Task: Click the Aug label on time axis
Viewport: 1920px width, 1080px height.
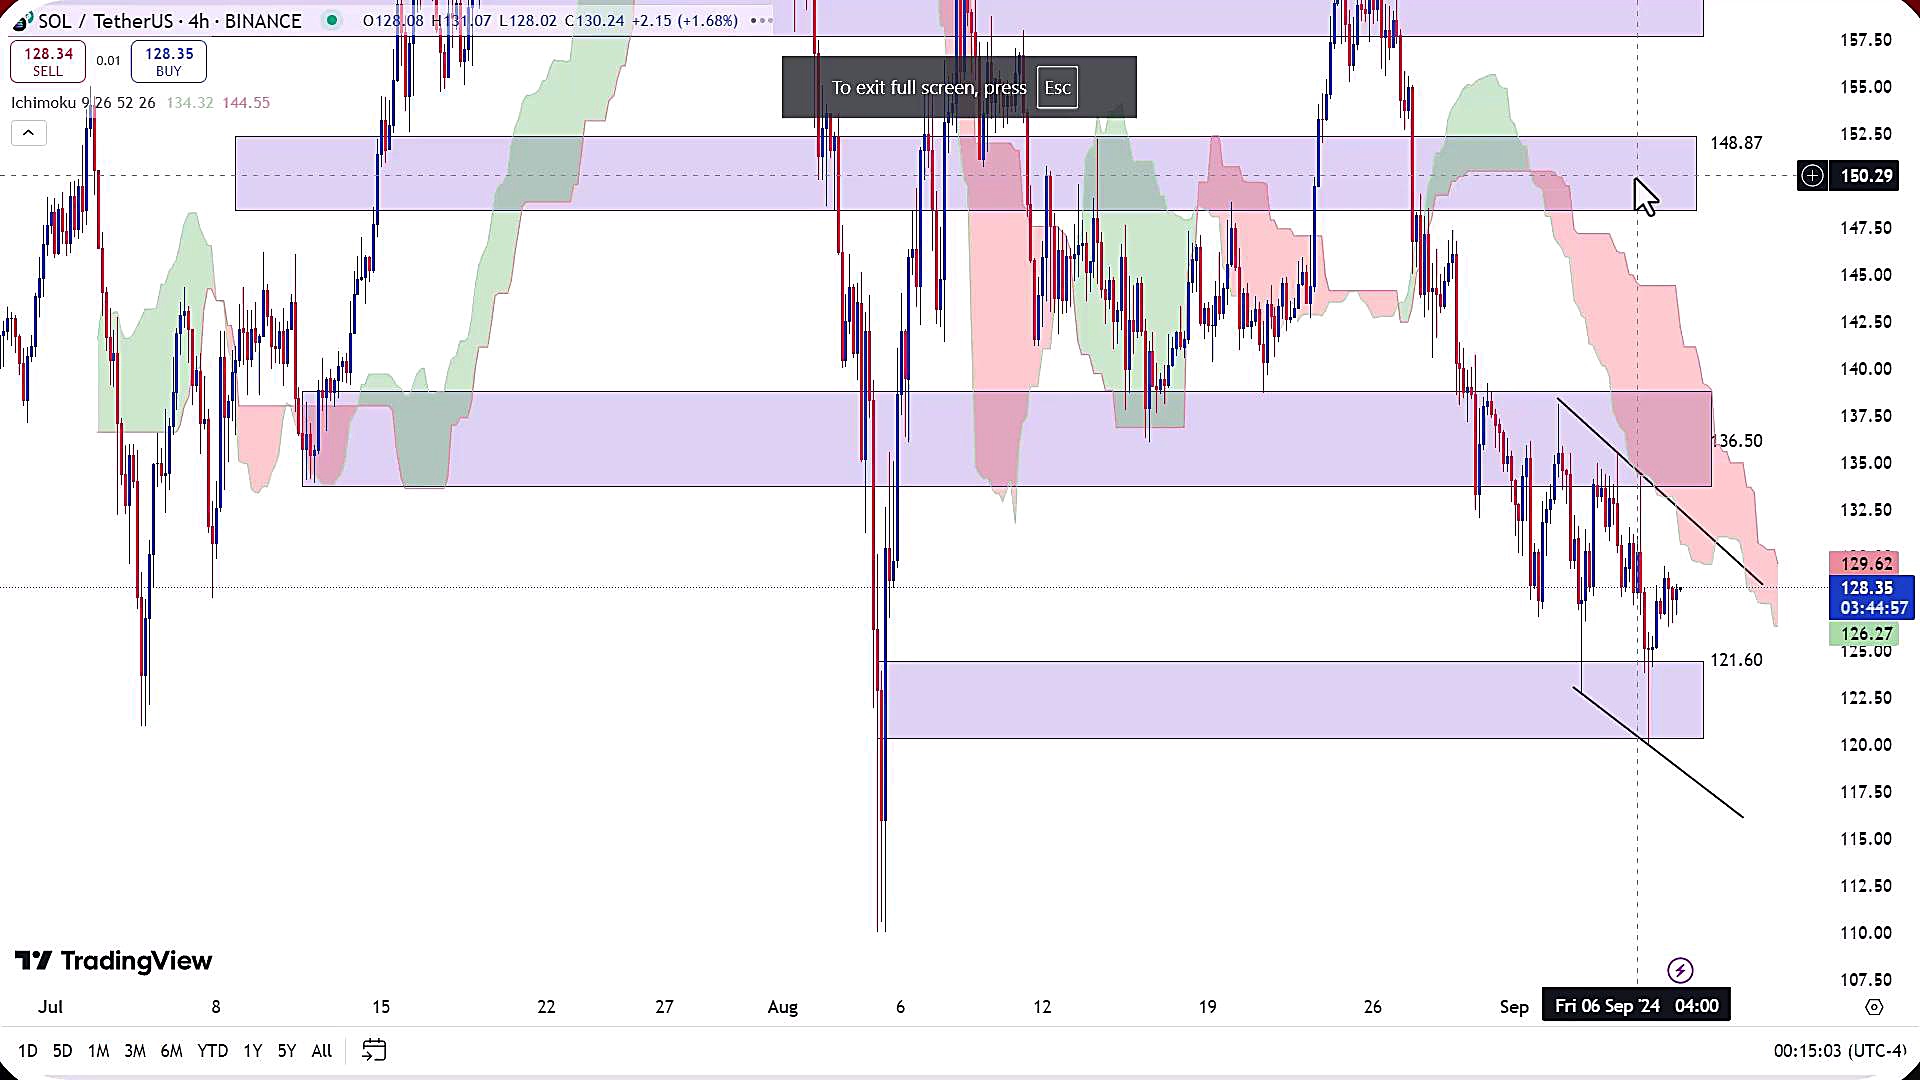Action: tap(783, 1007)
